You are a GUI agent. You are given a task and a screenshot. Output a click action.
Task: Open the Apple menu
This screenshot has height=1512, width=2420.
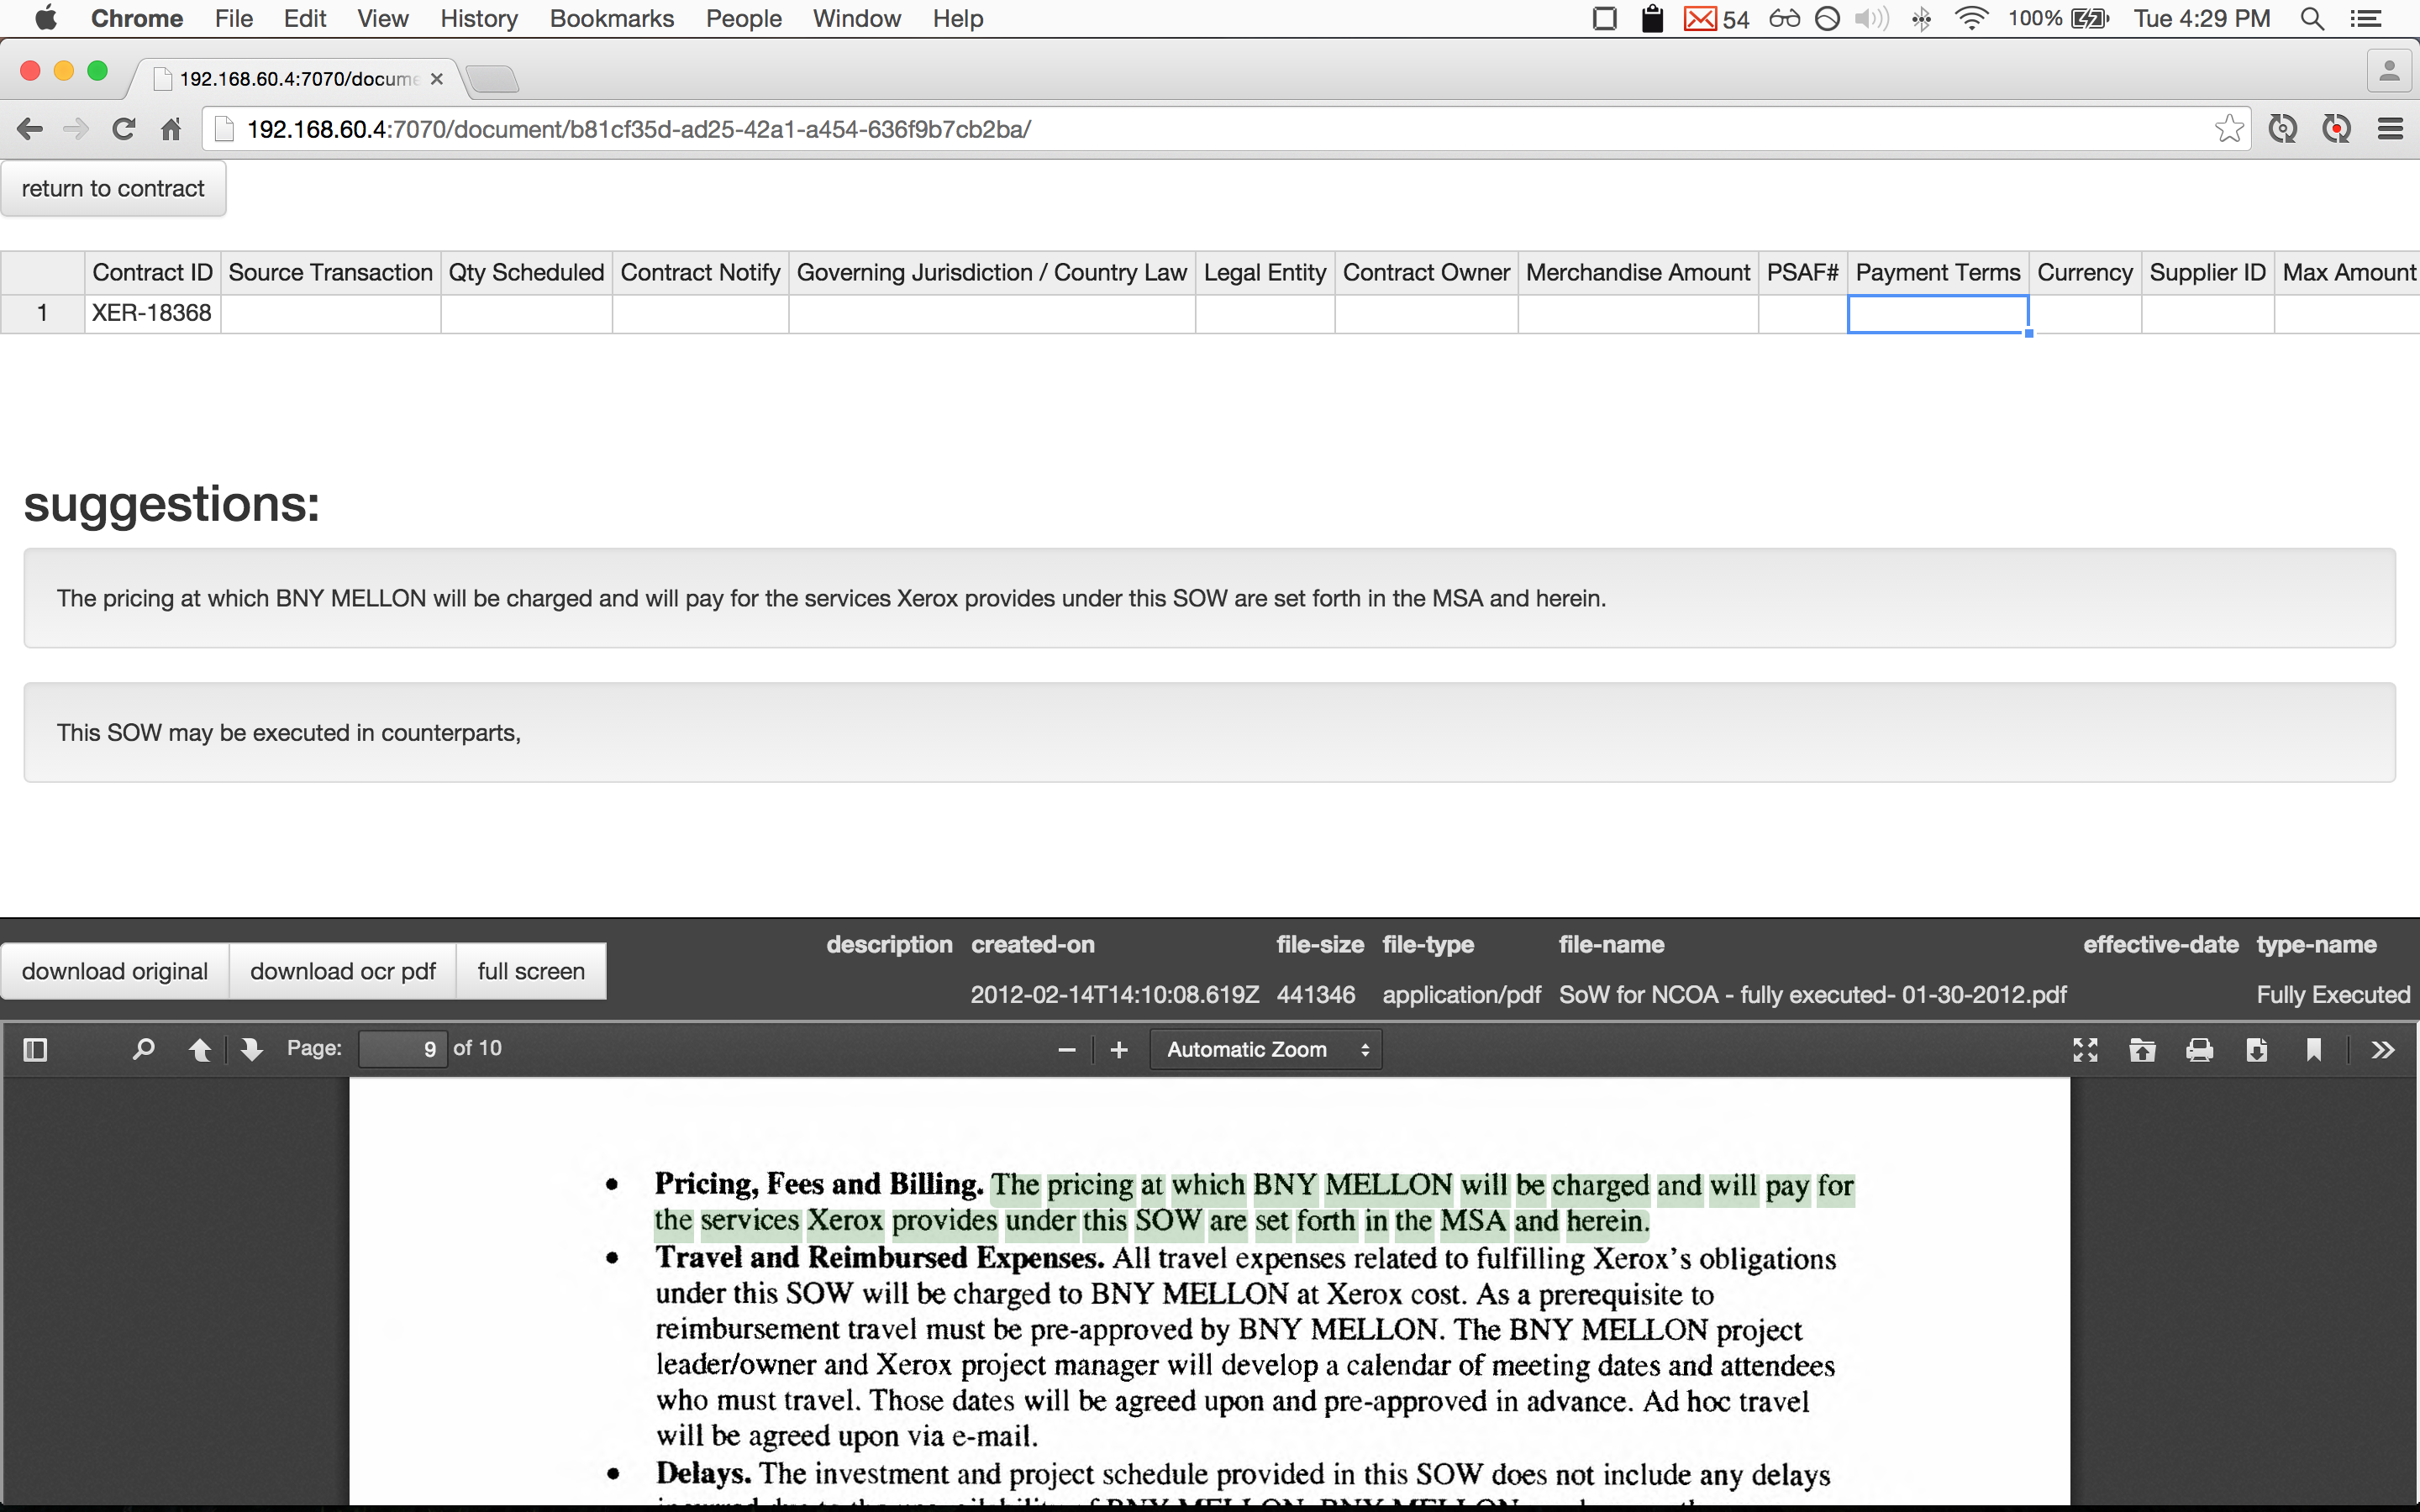(46, 19)
